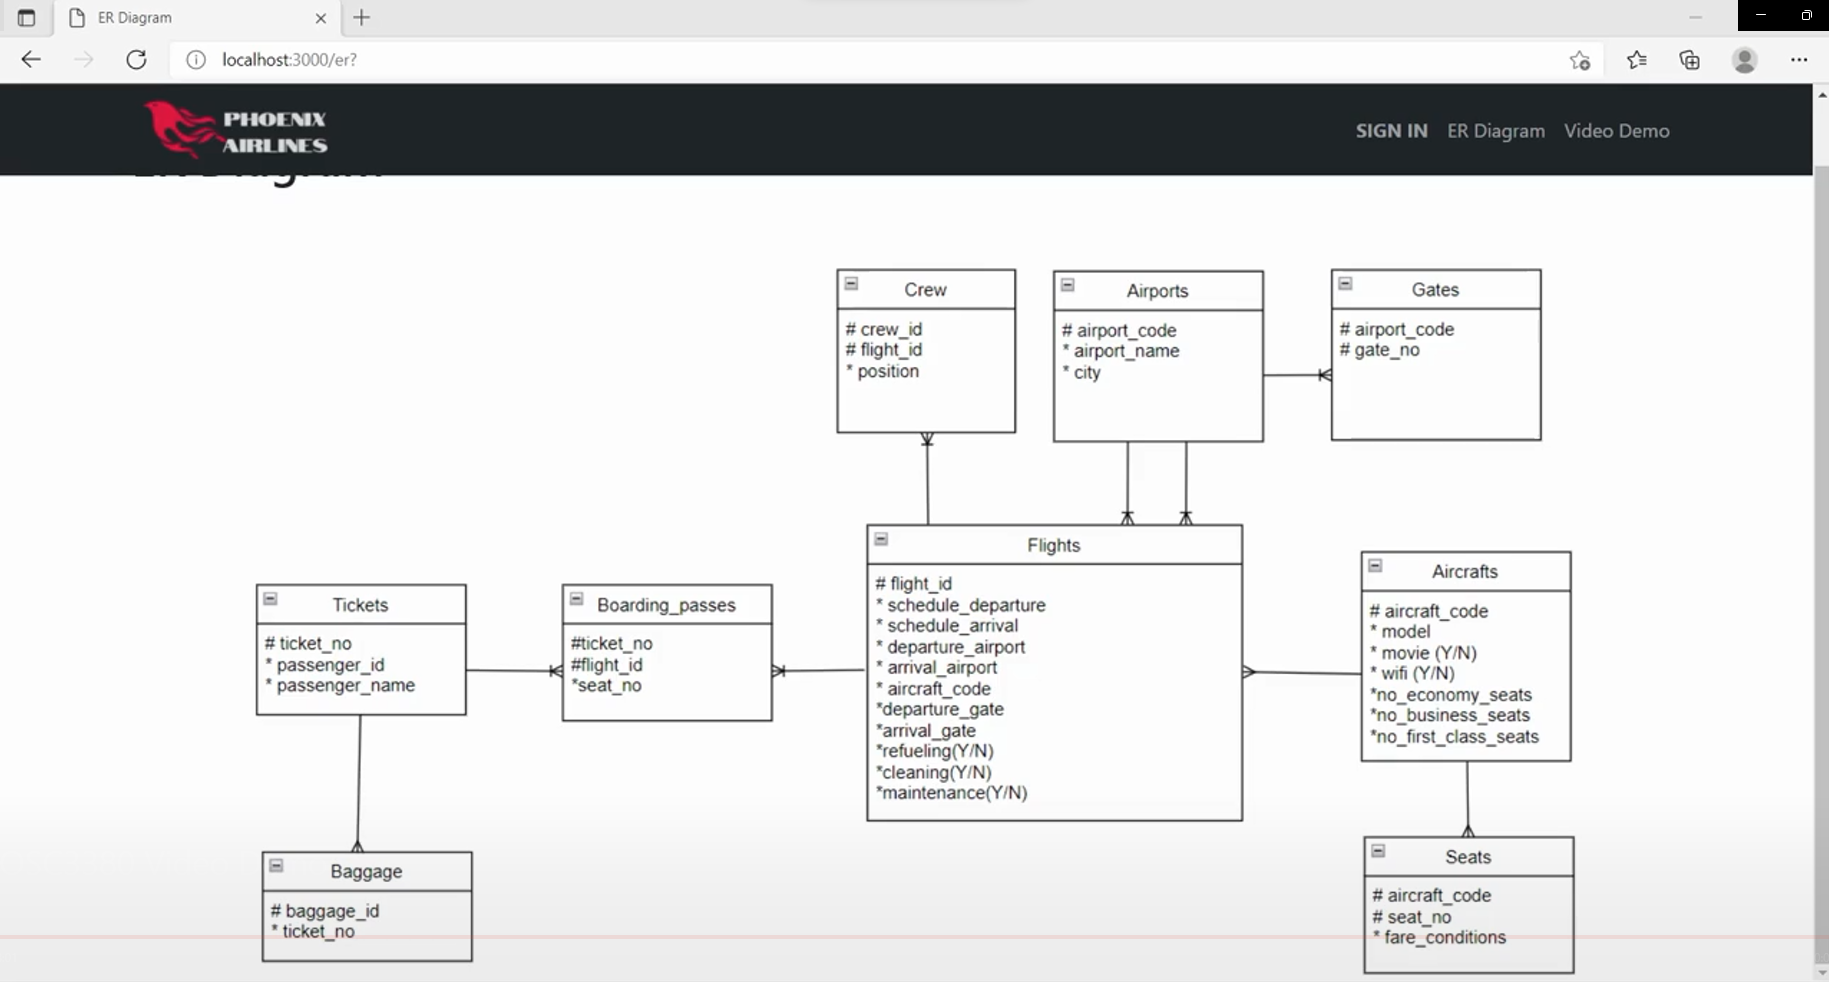Open the site information icon

pos(196,60)
